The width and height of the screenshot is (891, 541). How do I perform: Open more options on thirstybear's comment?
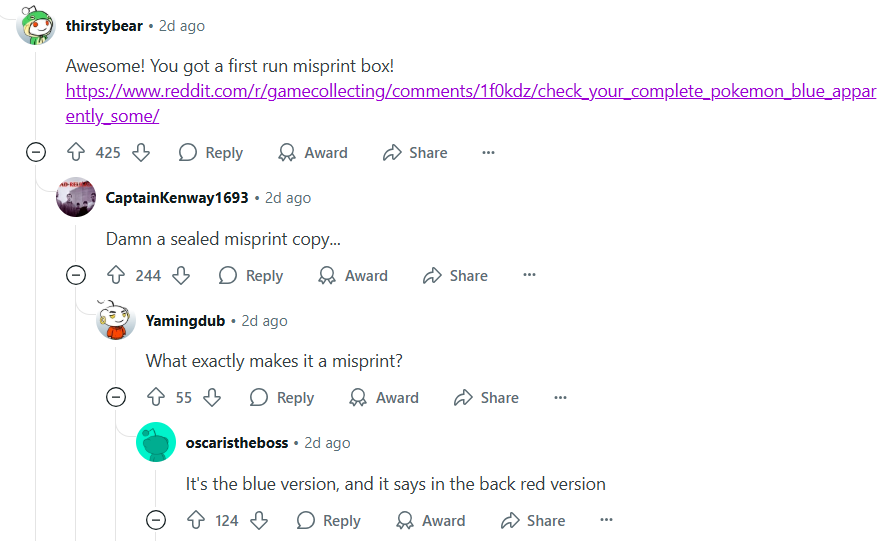tap(488, 153)
